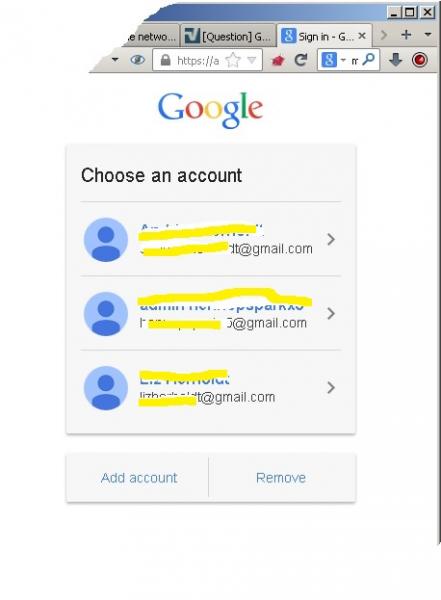
Task: Open the dropdown arrow left of the eye icon
Action: point(115,60)
